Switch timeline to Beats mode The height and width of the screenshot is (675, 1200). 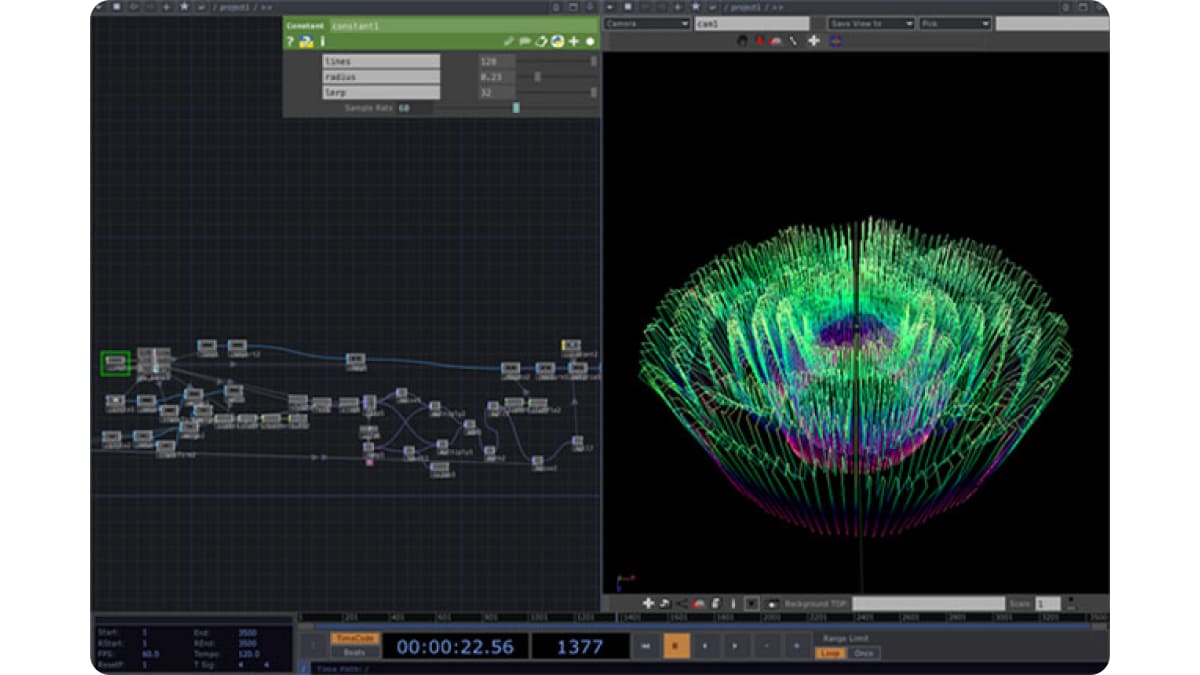(x=355, y=652)
